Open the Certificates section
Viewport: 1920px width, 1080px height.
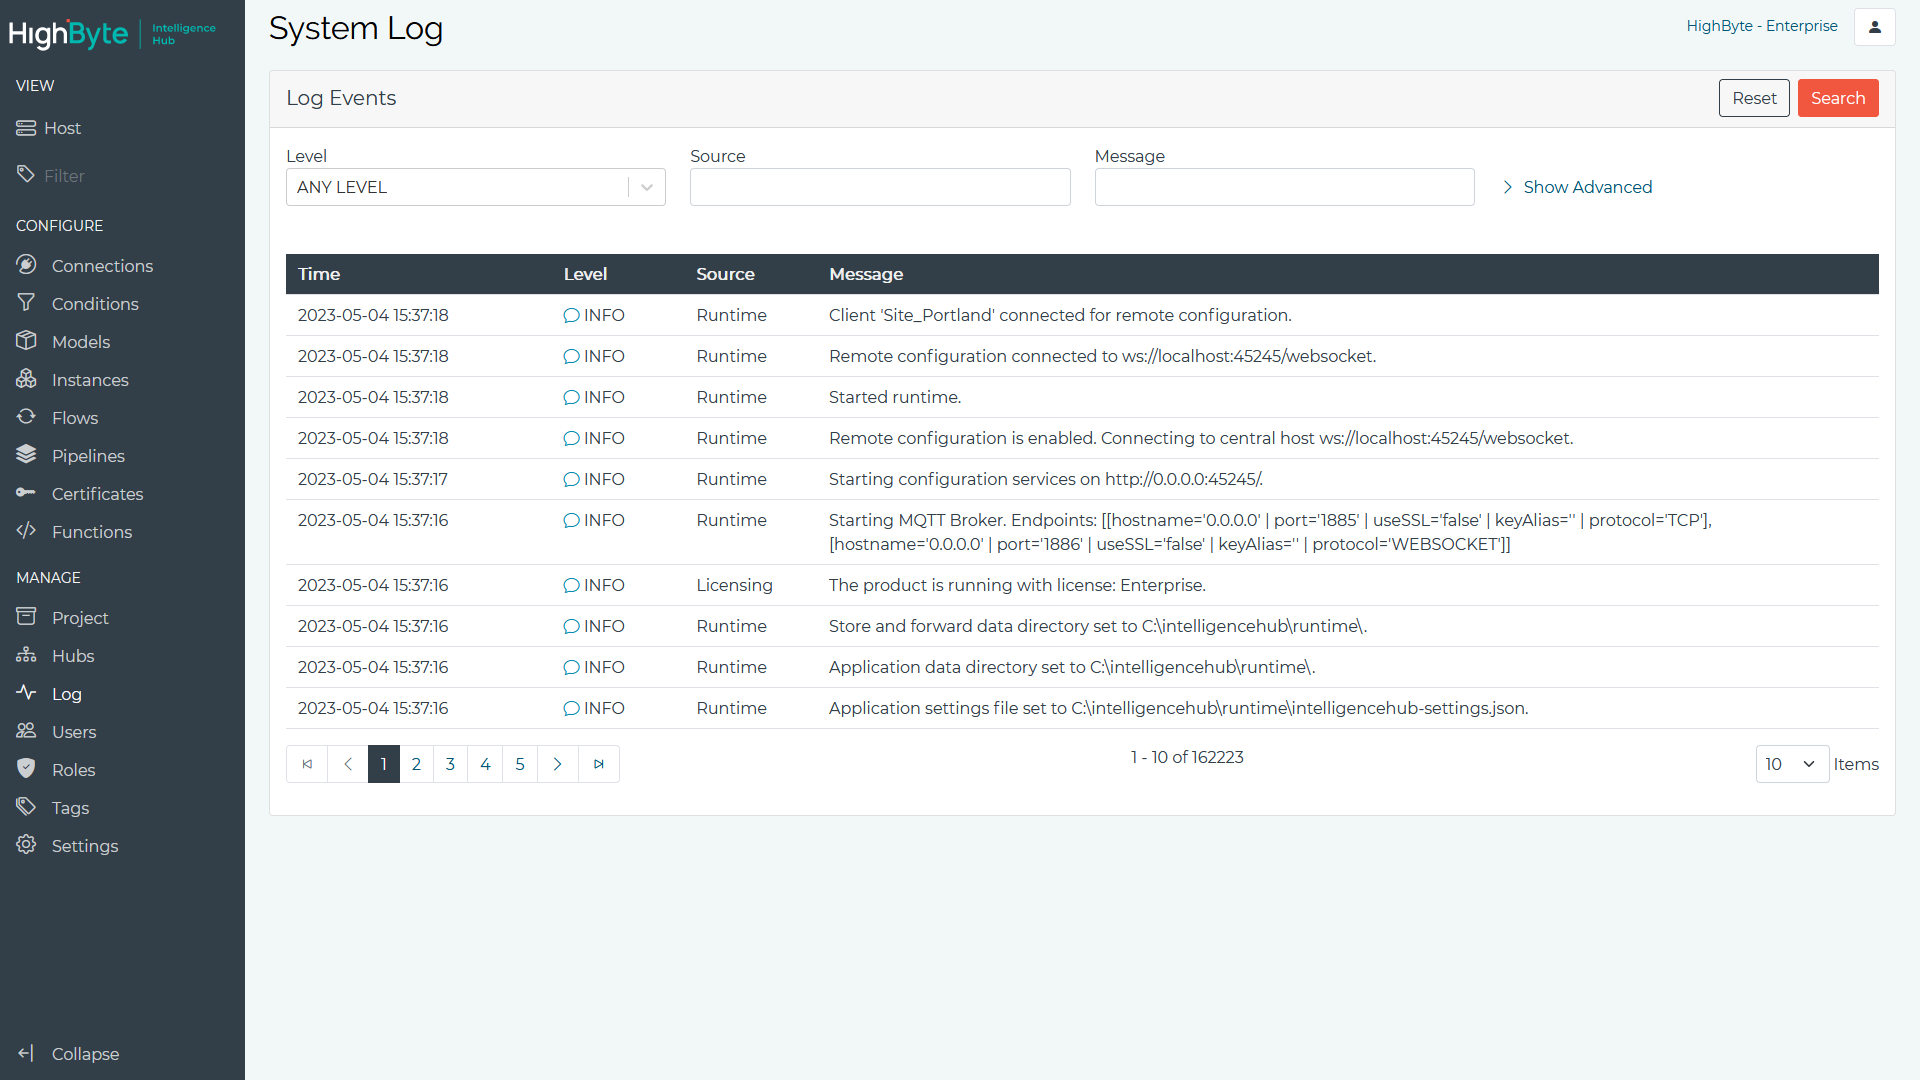pyautogui.click(x=96, y=493)
